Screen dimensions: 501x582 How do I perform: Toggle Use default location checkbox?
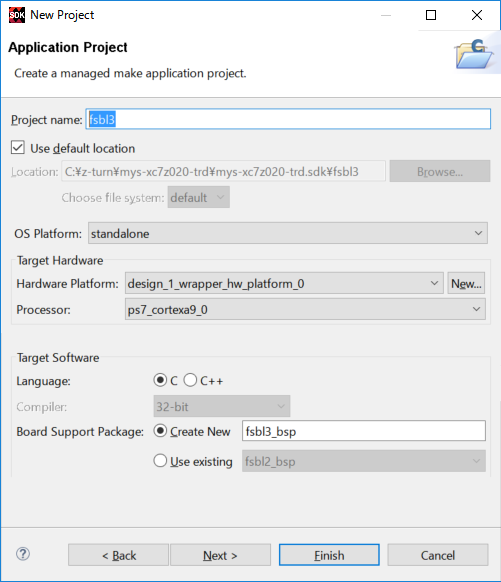(x=18, y=148)
